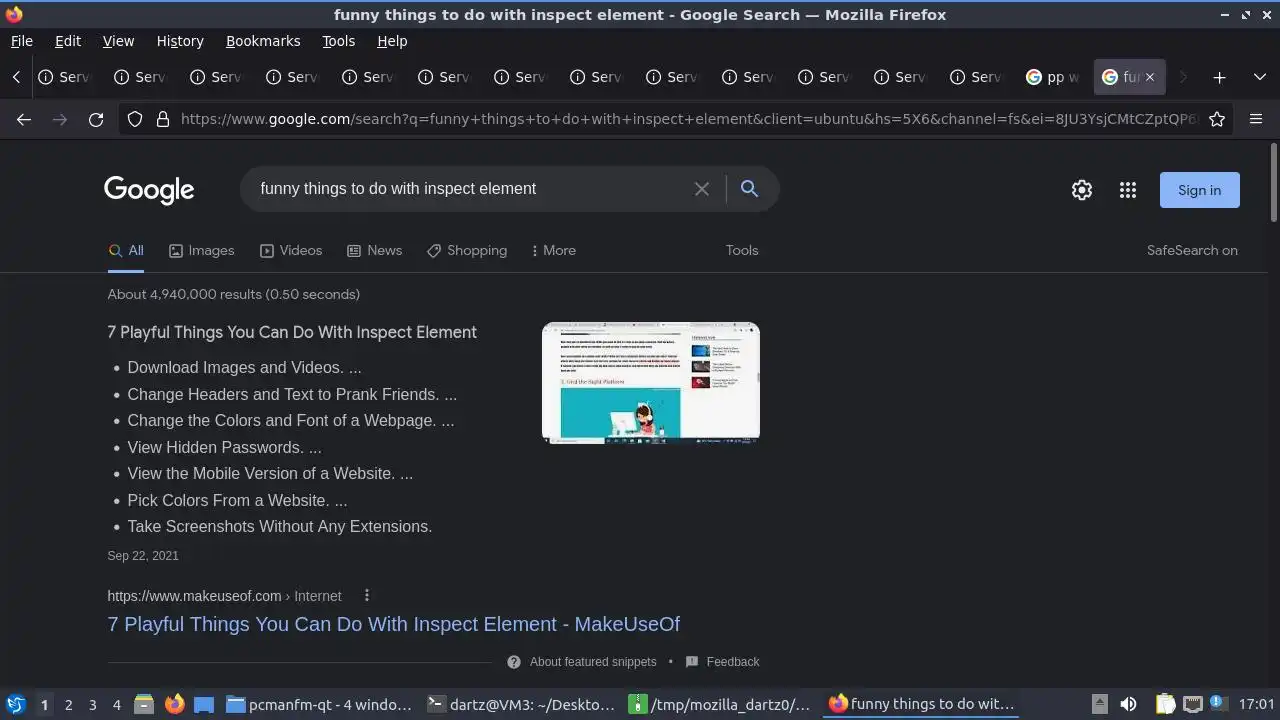Switch to virtual desktop 3
This screenshot has width=1280, height=720.
tap(92, 704)
